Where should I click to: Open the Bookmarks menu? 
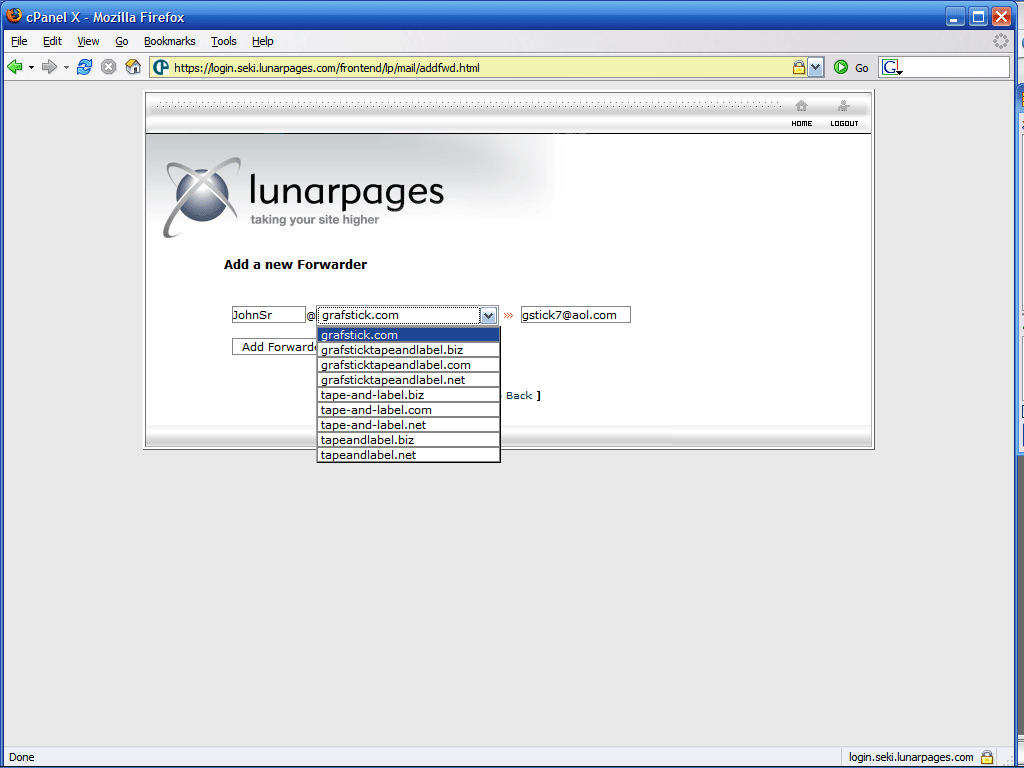coord(169,41)
